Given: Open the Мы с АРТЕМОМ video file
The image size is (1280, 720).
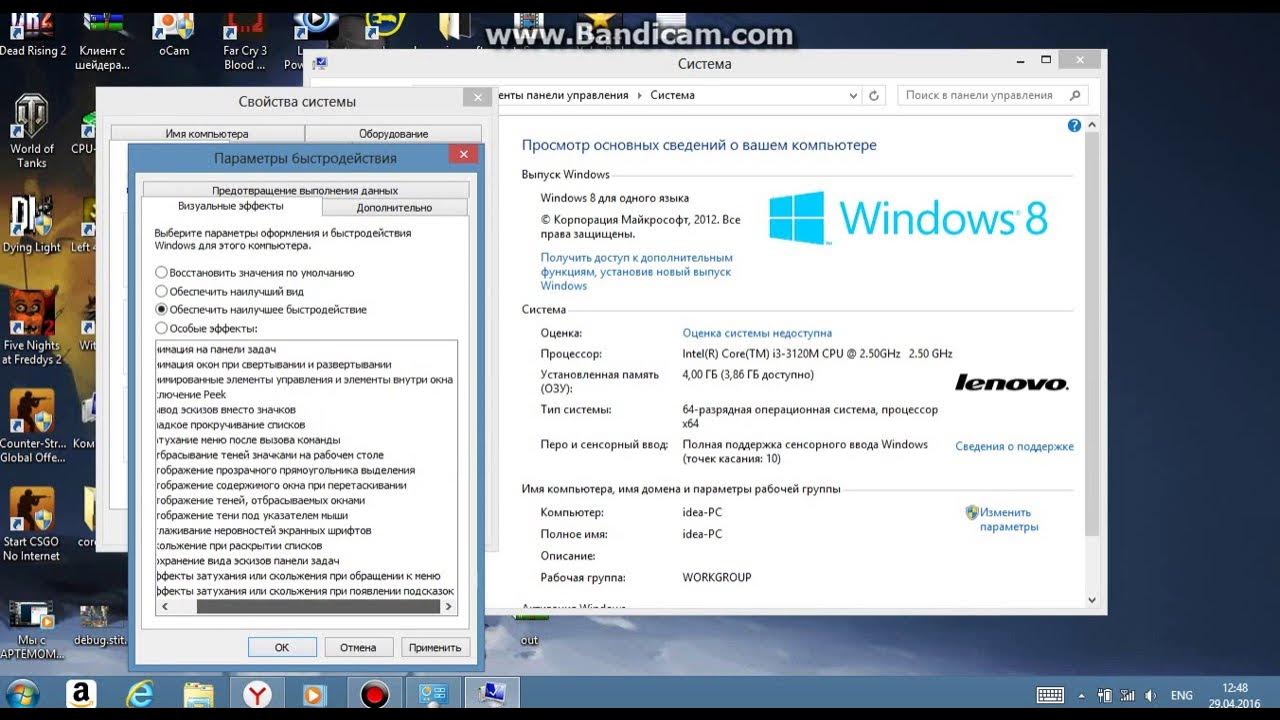Looking at the screenshot, I should pyautogui.click(x=31, y=631).
